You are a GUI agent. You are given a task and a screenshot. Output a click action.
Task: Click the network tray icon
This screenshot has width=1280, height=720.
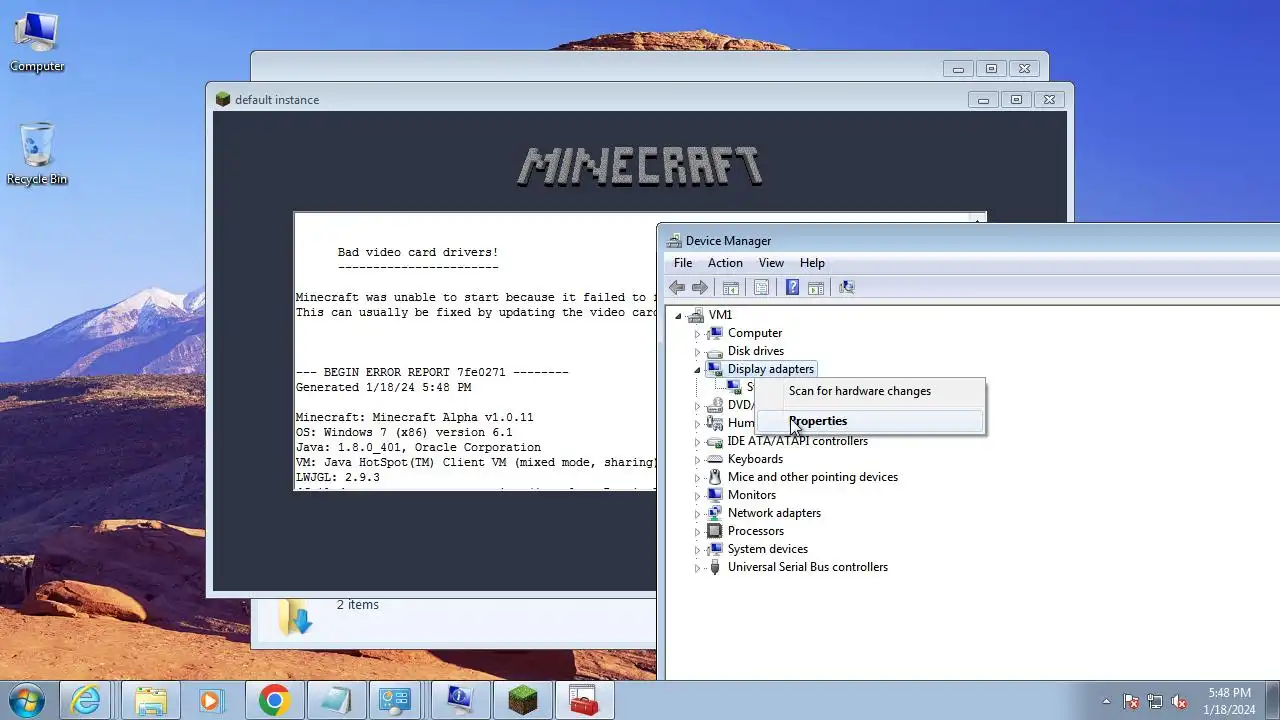[x=1155, y=701]
